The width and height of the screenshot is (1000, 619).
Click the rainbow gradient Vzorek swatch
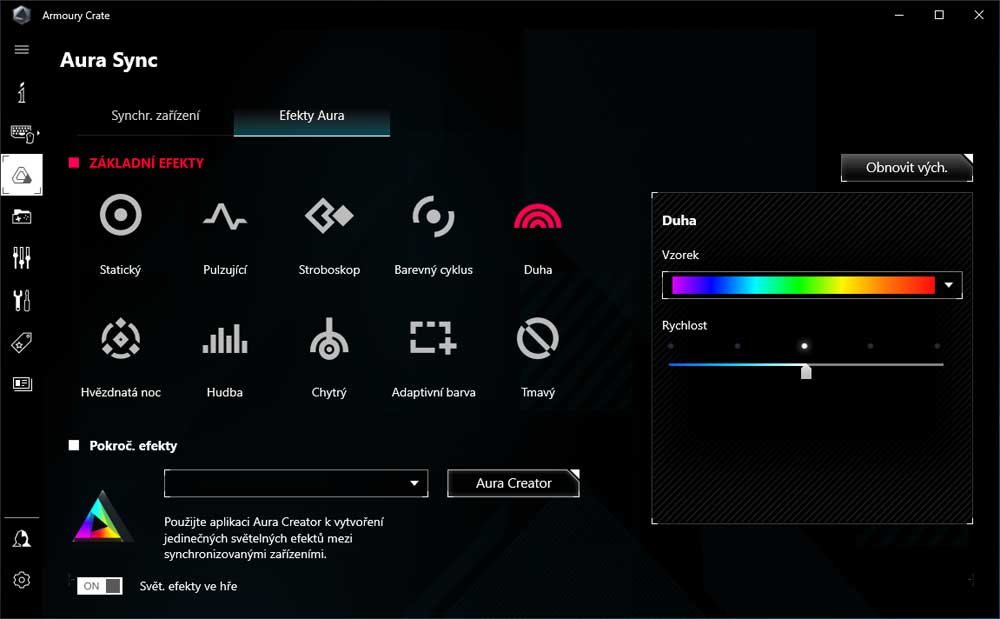coord(804,285)
